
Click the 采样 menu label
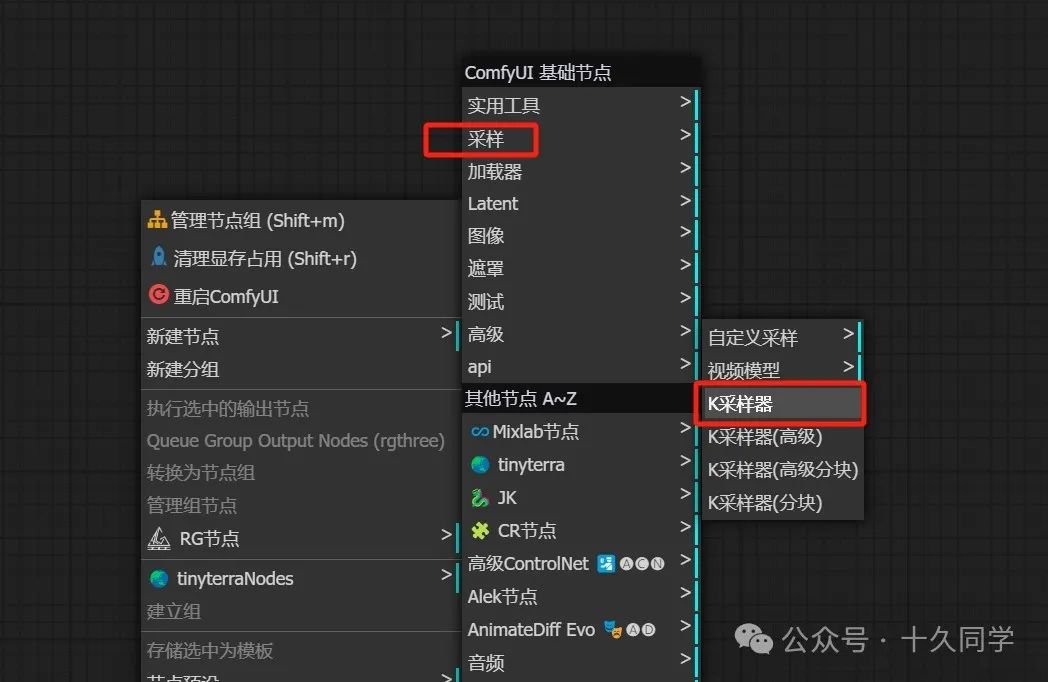486,139
